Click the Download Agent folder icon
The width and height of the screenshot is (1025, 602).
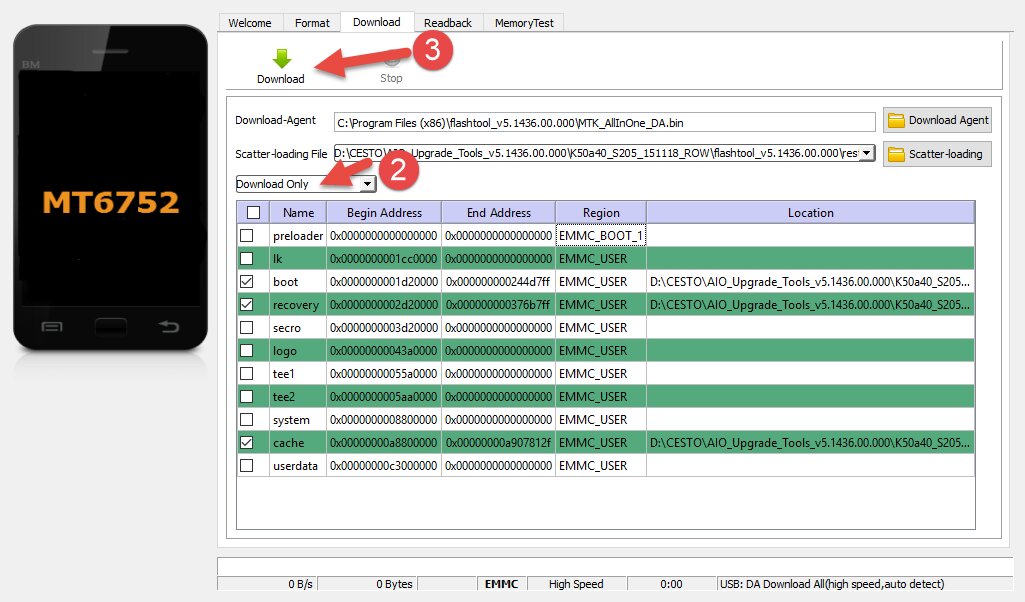(896, 121)
